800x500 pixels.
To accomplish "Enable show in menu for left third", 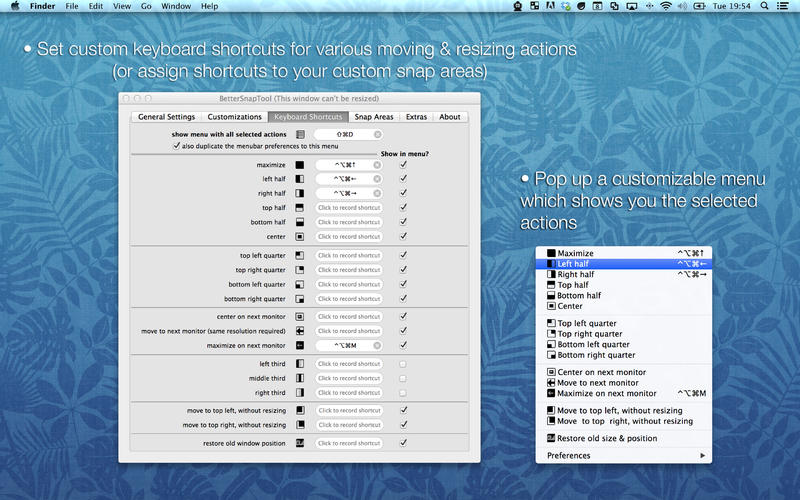I will coord(403,364).
